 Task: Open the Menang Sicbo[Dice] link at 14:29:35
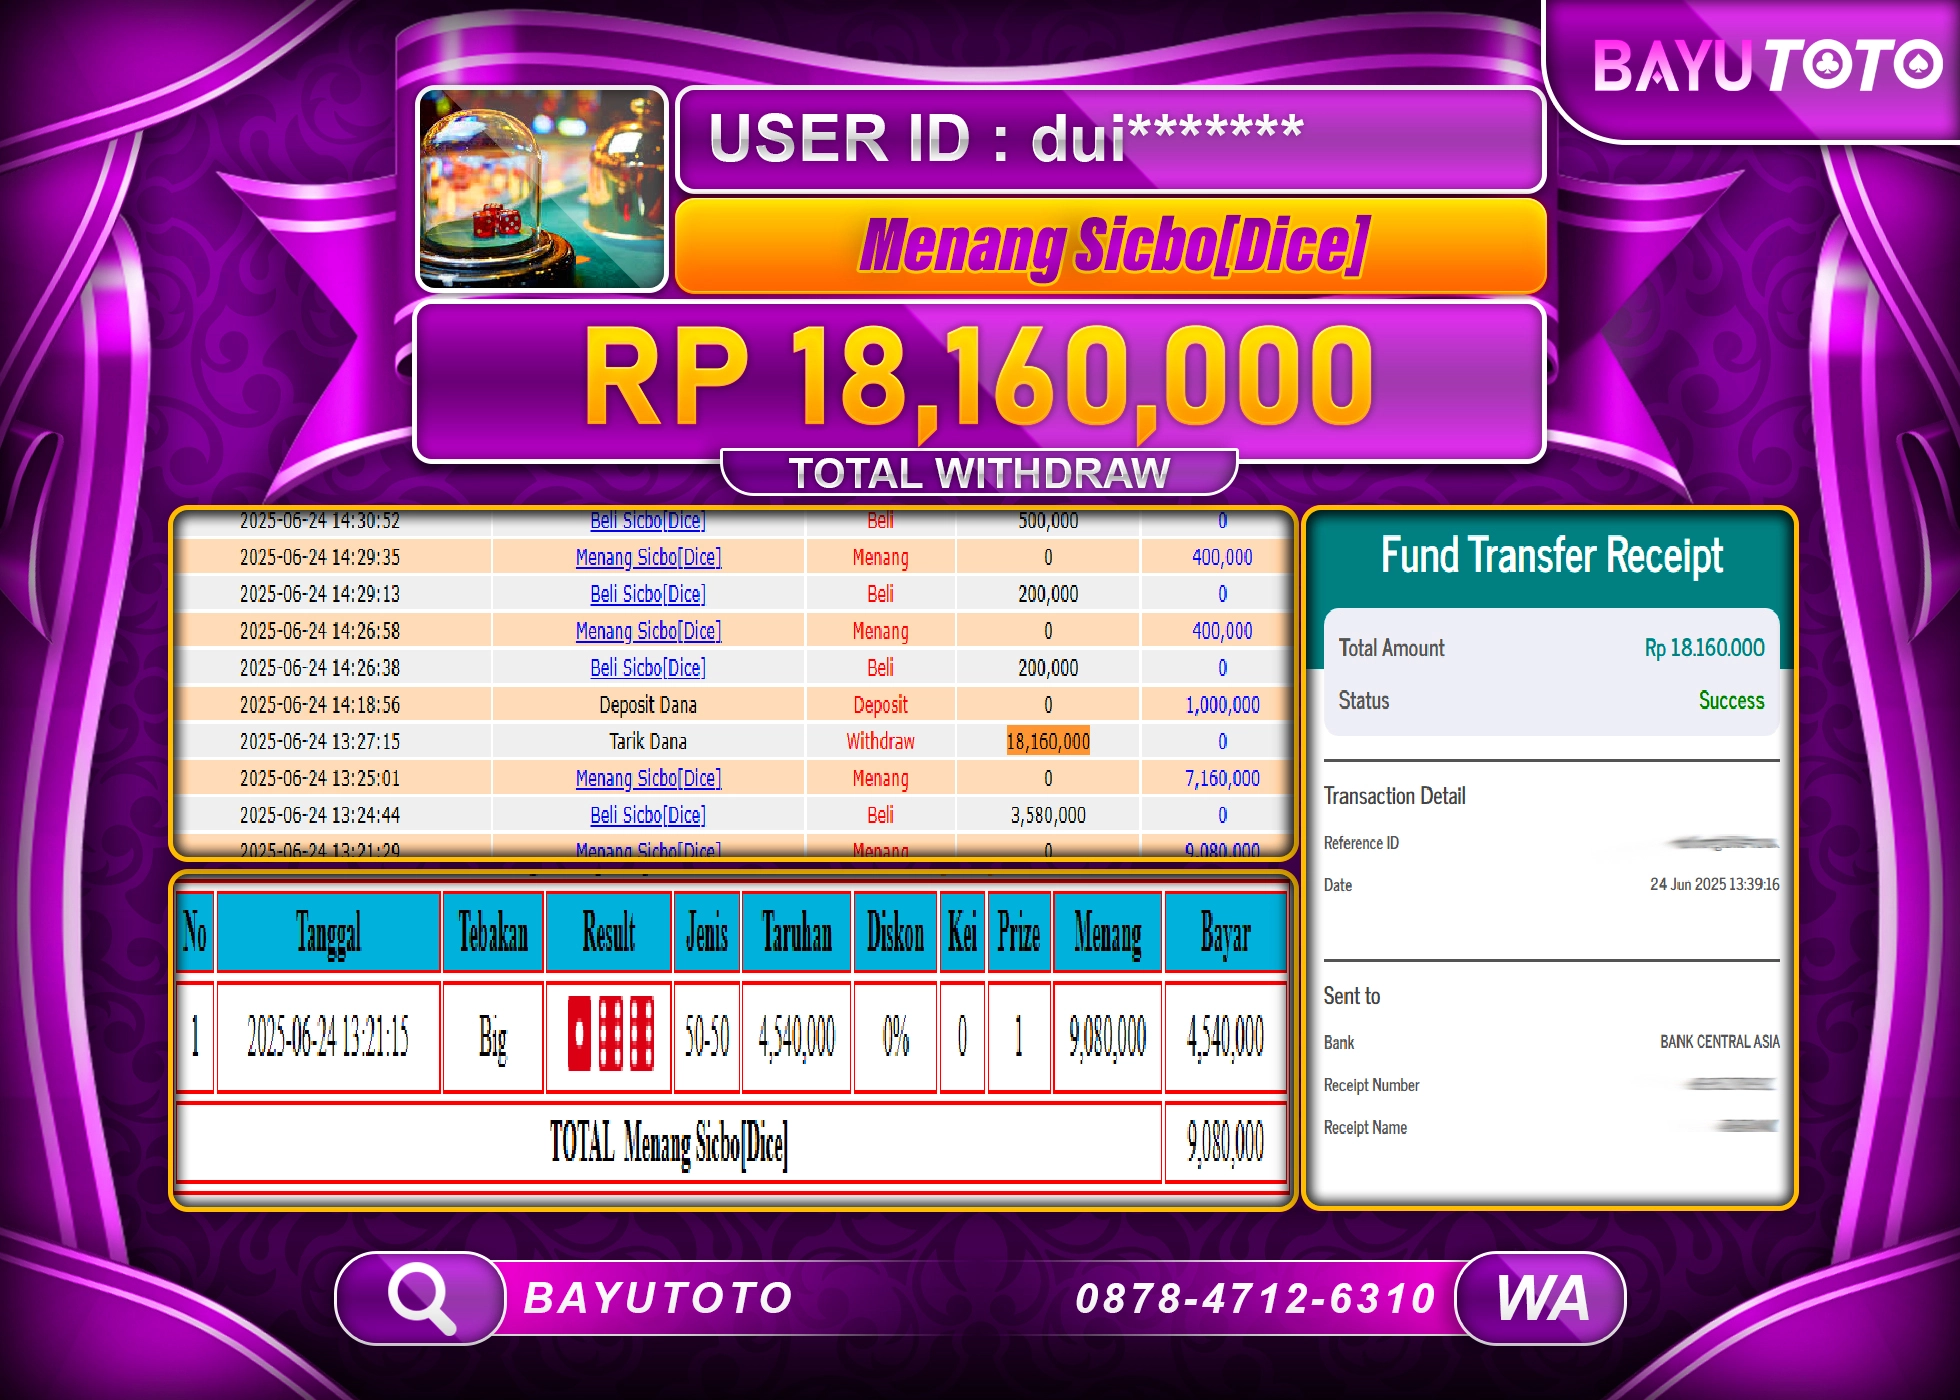coord(648,557)
